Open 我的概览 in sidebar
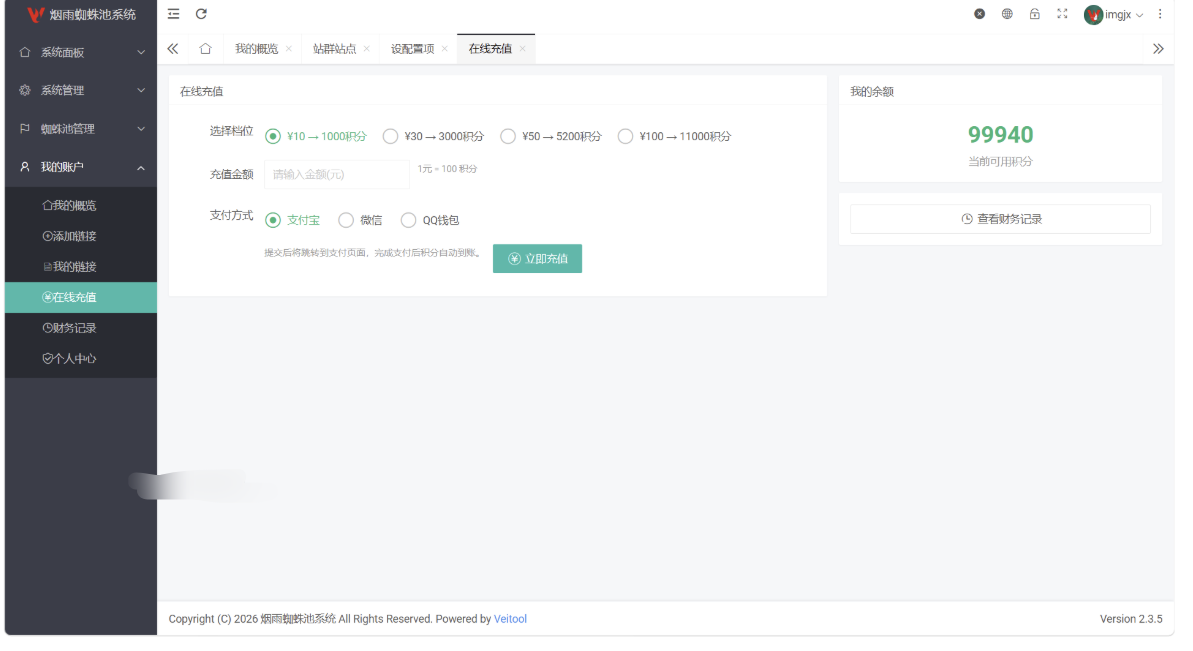This screenshot has height=651, width=1193. click(81, 205)
